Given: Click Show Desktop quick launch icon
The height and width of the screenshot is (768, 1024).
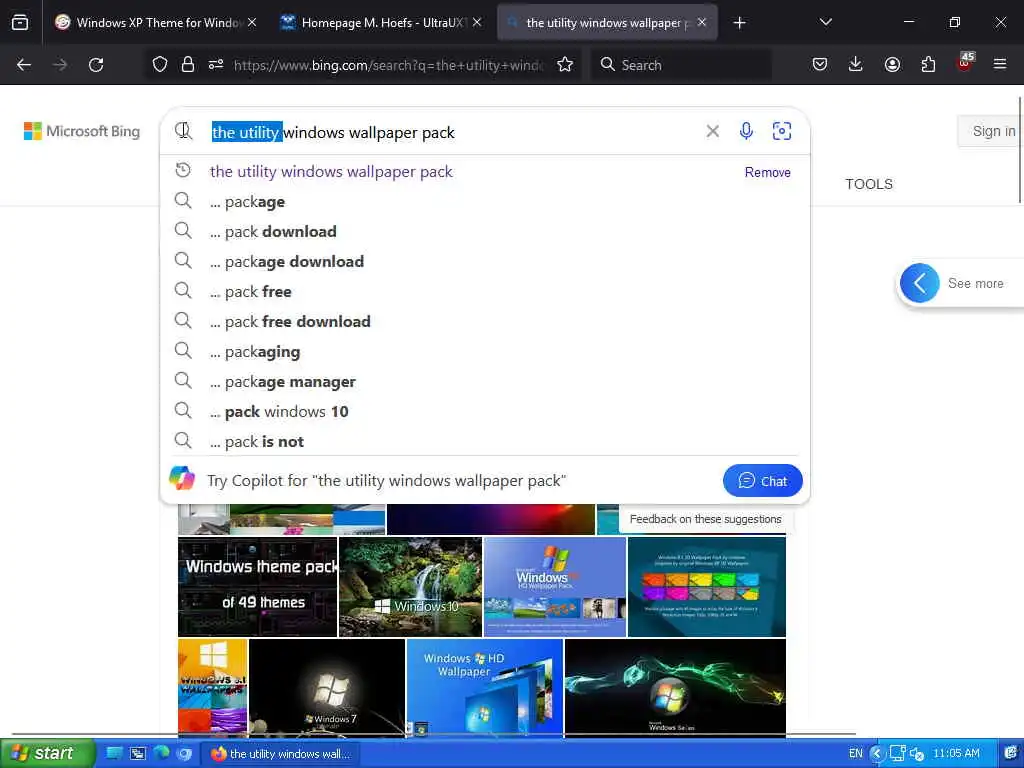Looking at the screenshot, I should [114, 754].
